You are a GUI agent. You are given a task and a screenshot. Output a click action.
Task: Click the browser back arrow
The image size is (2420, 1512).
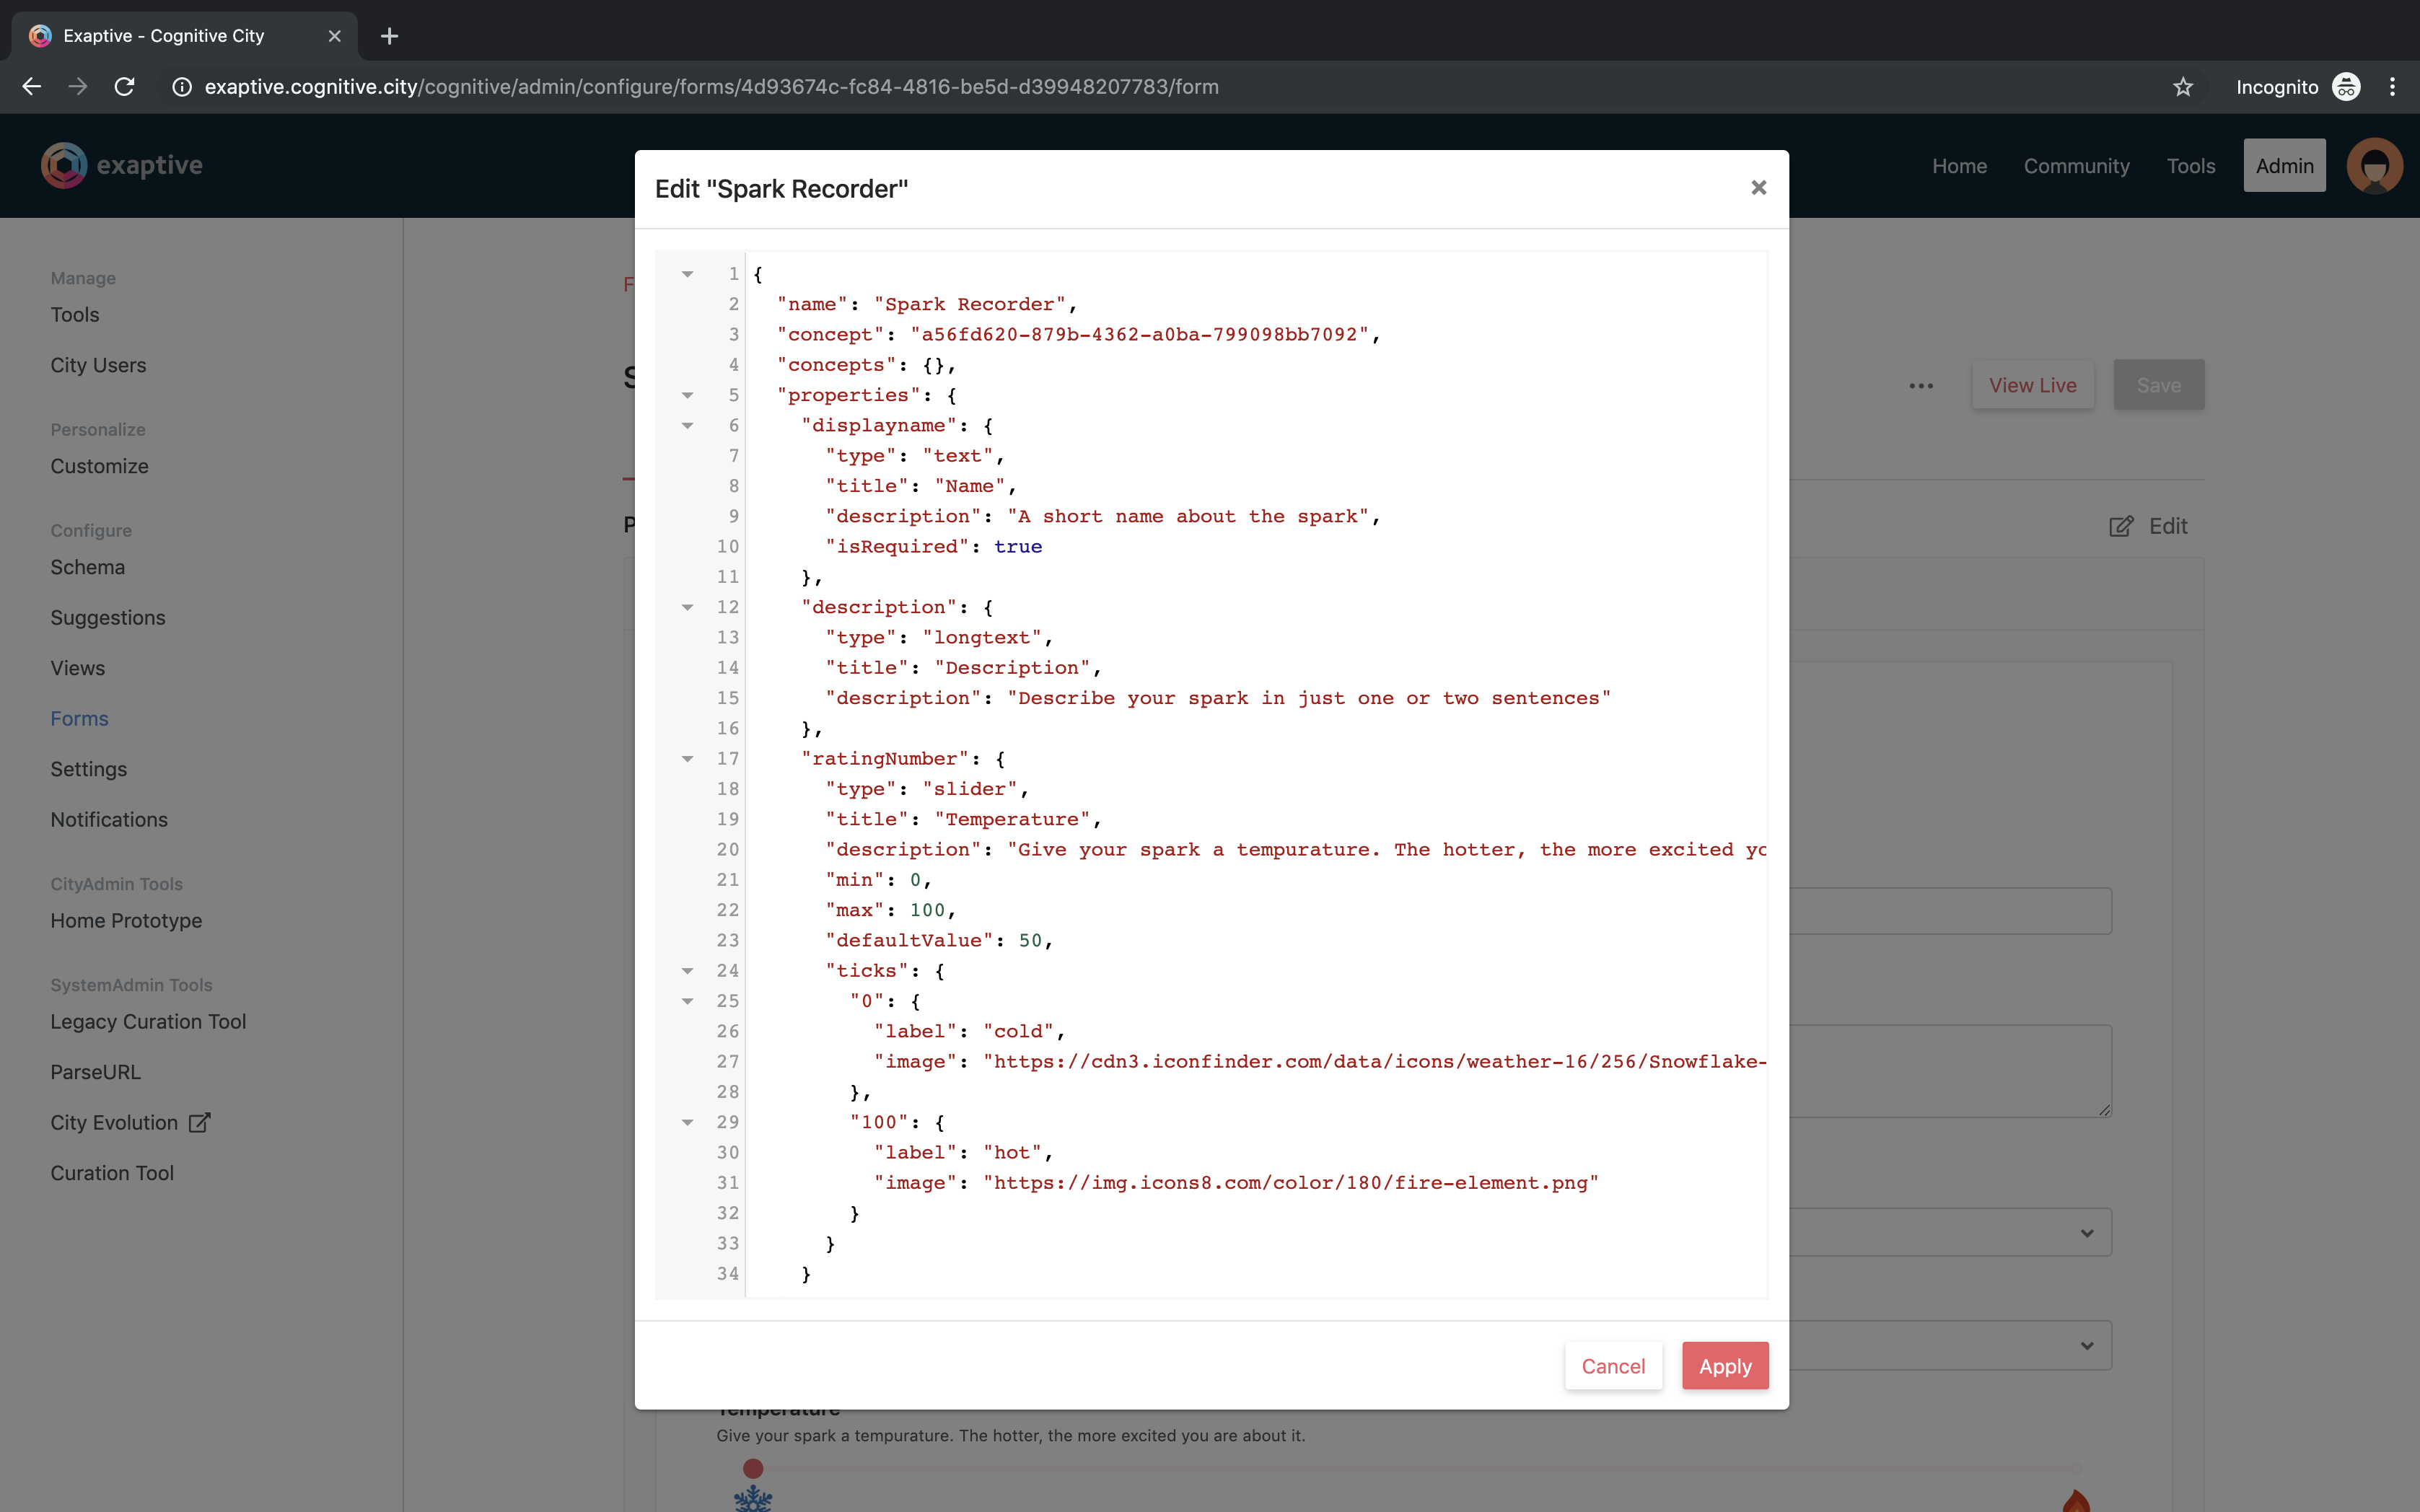pos(31,87)
